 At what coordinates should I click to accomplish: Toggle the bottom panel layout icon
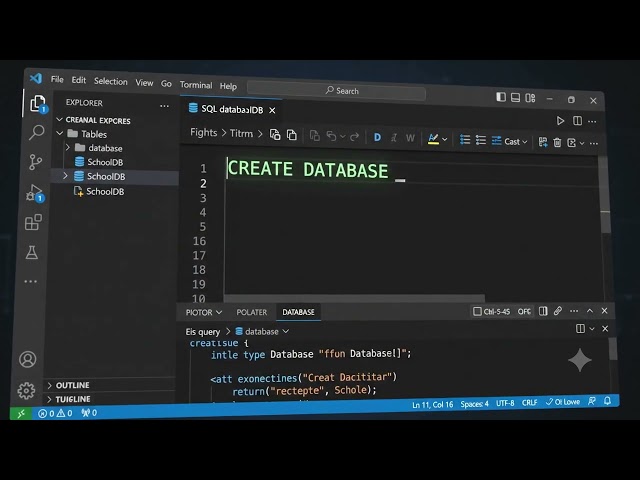pyautogui.click(x=516, y=98)
